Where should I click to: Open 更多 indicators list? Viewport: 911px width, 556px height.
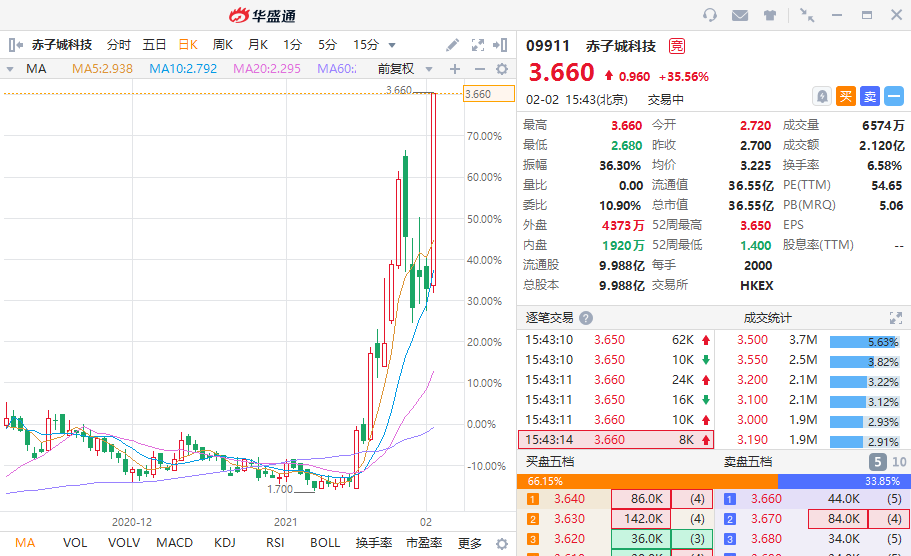469,543
